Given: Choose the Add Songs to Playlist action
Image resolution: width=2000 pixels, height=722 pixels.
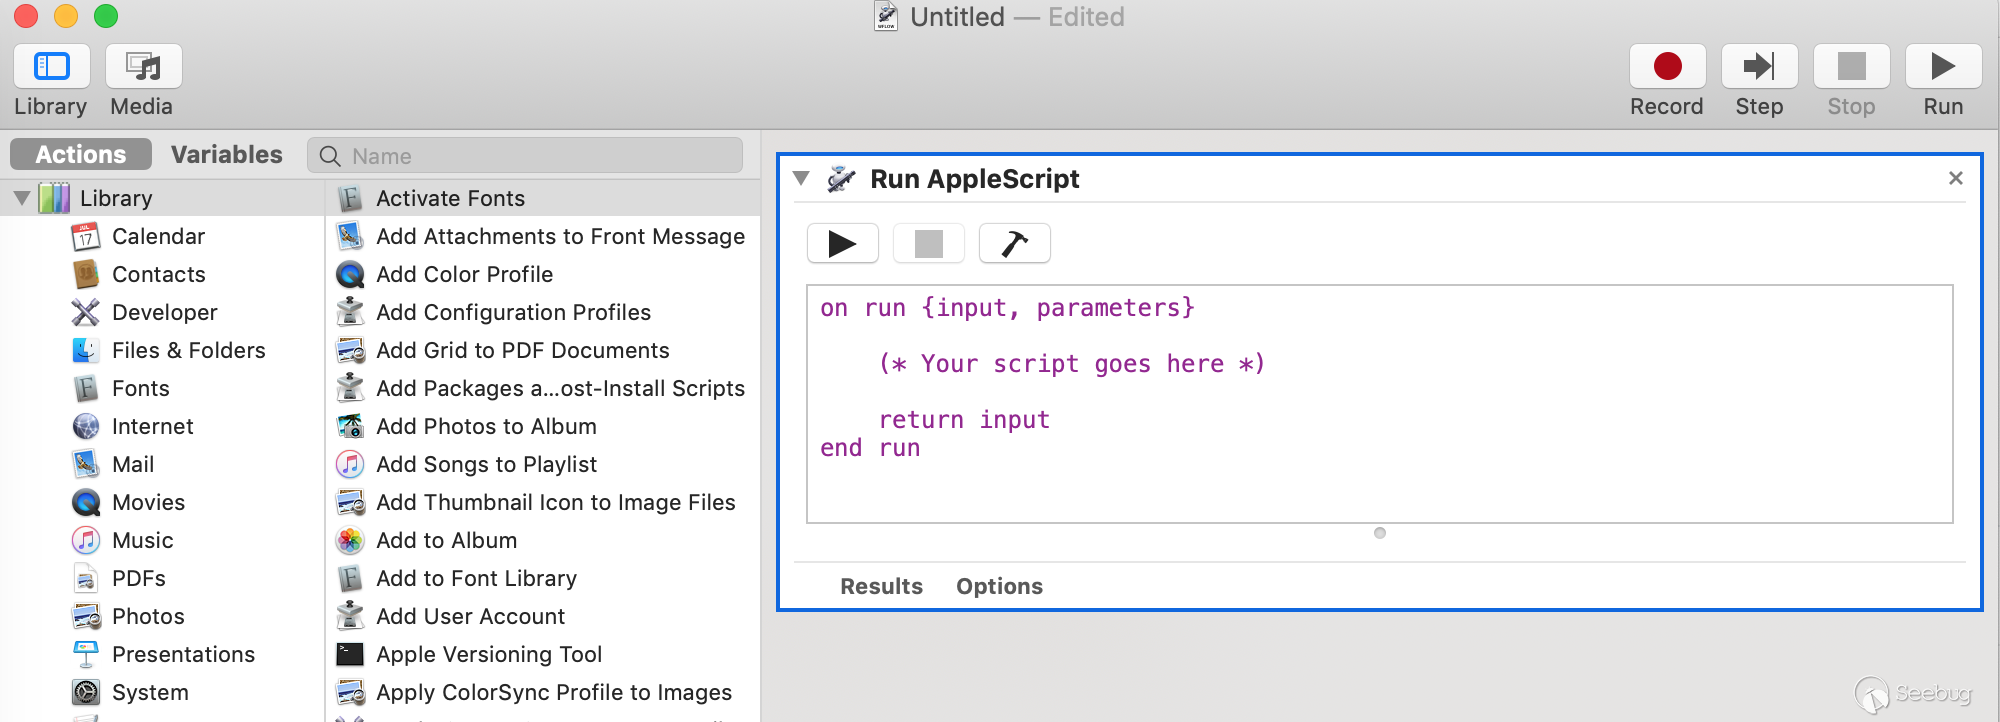Looking at the screenshot, I should tap(486, 464).
